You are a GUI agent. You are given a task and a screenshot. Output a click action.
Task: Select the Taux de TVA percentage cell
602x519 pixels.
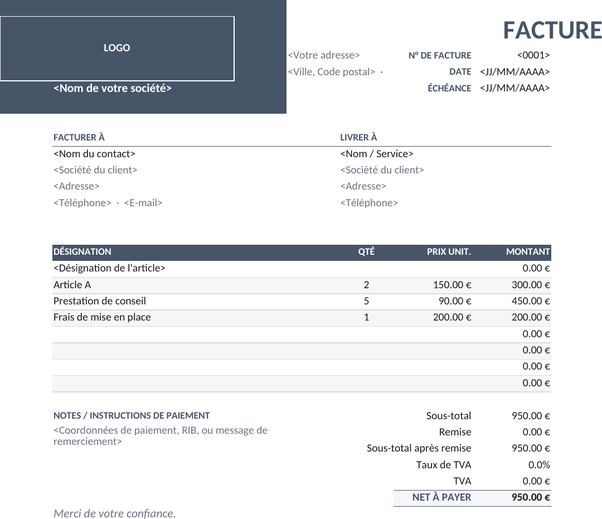pyautogui.click(x=539, y=465)
